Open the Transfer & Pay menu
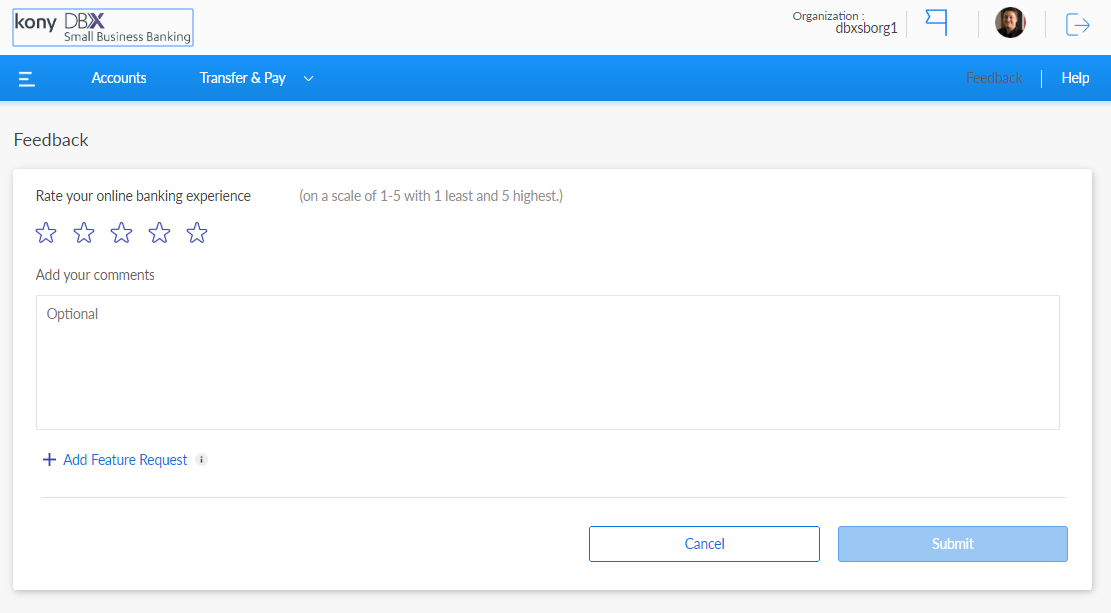 pos(242,78)
